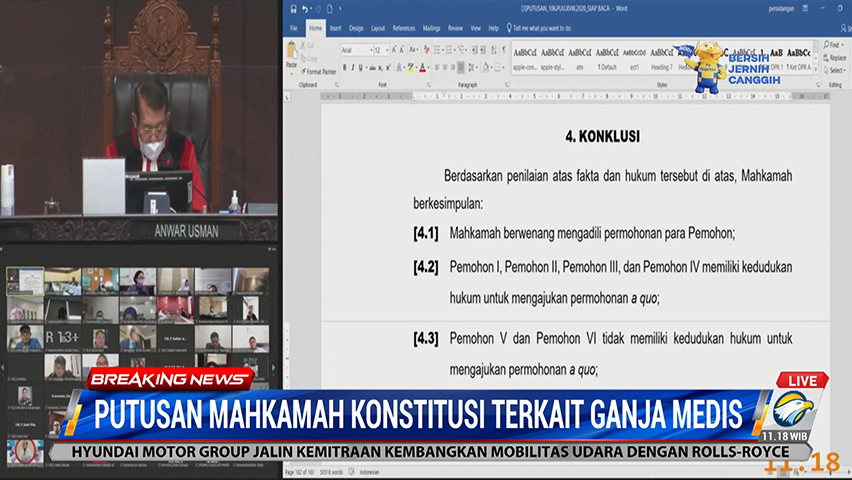Screen dimensions: 852x480
Task: Activate the Format Painter brush
Action: (318, 71)
